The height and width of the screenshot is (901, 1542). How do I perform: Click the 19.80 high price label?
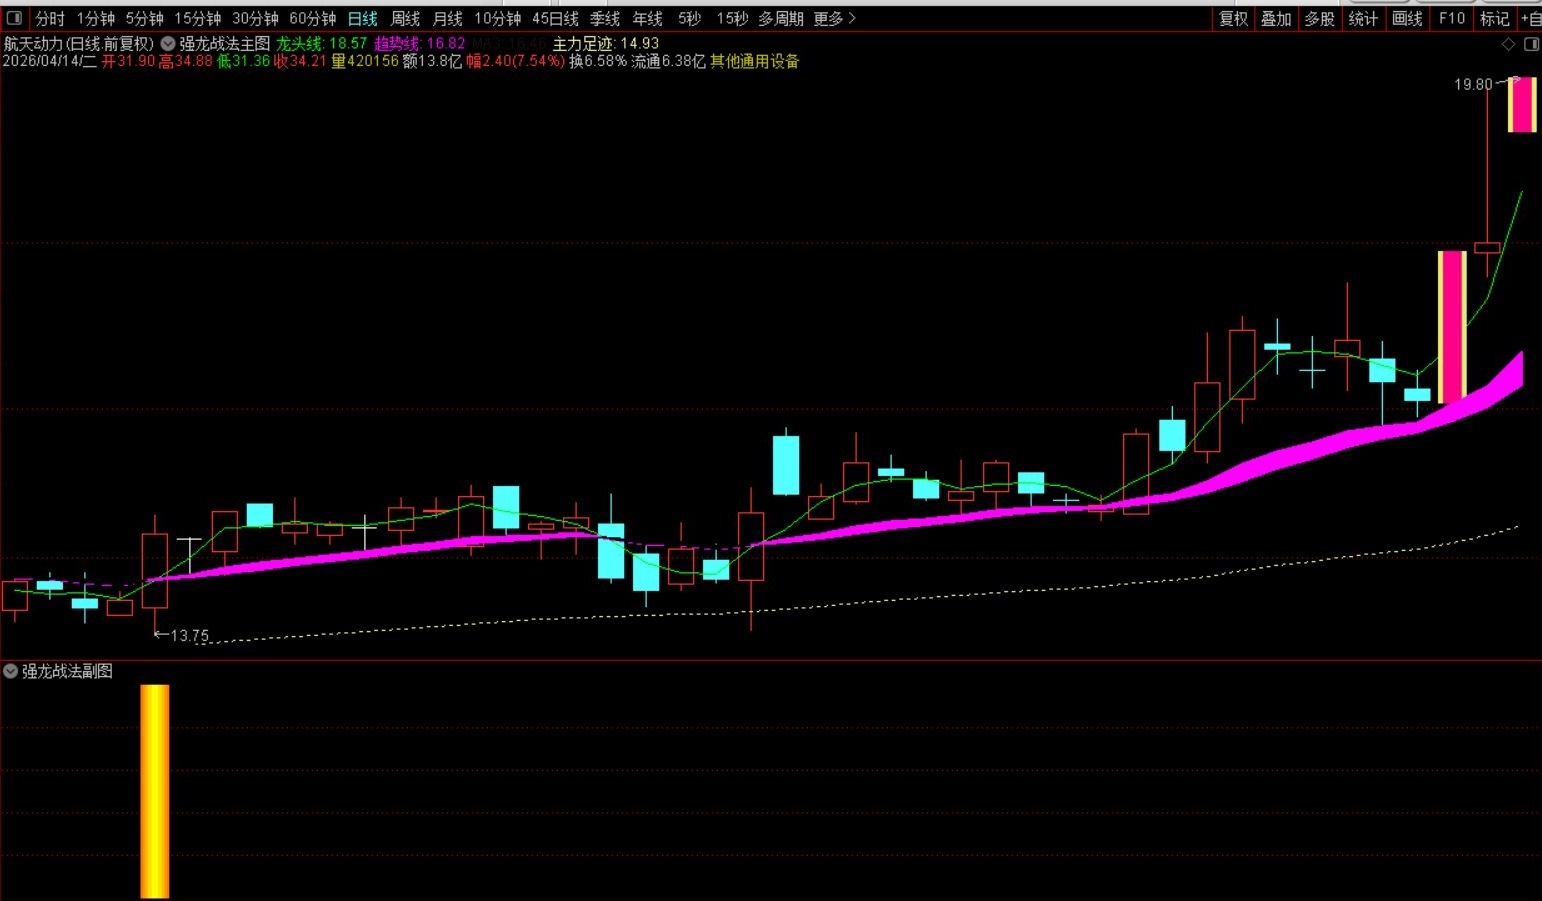coord(1473,85)
